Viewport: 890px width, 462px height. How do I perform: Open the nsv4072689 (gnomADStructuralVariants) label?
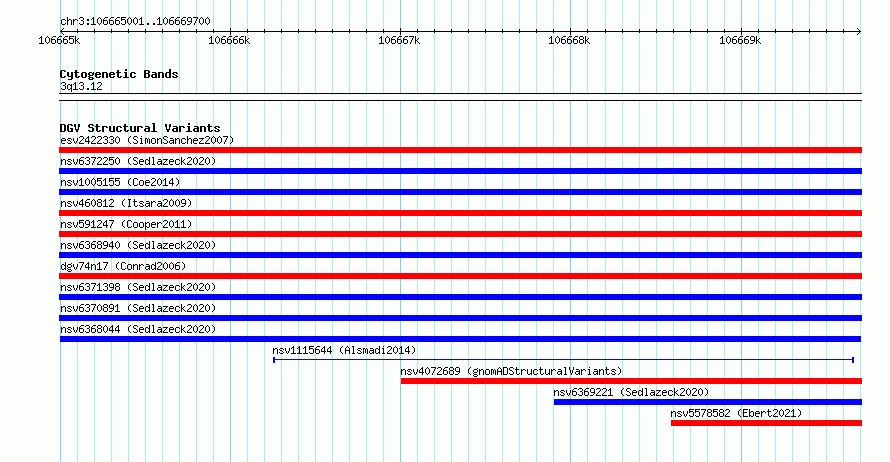pos(511,371)
